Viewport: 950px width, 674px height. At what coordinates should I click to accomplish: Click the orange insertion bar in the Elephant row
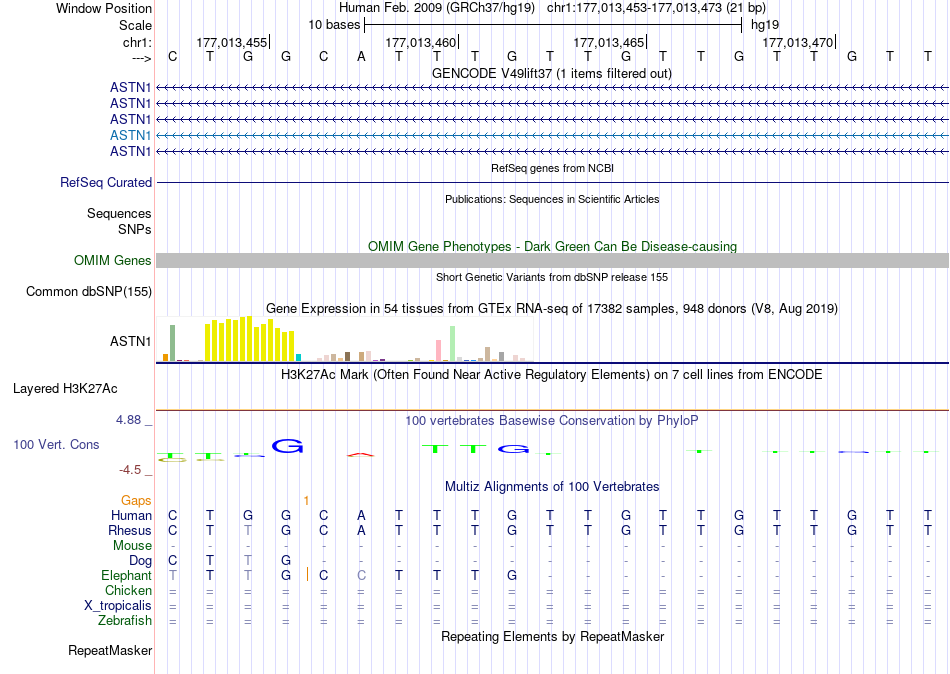point(308,574)
